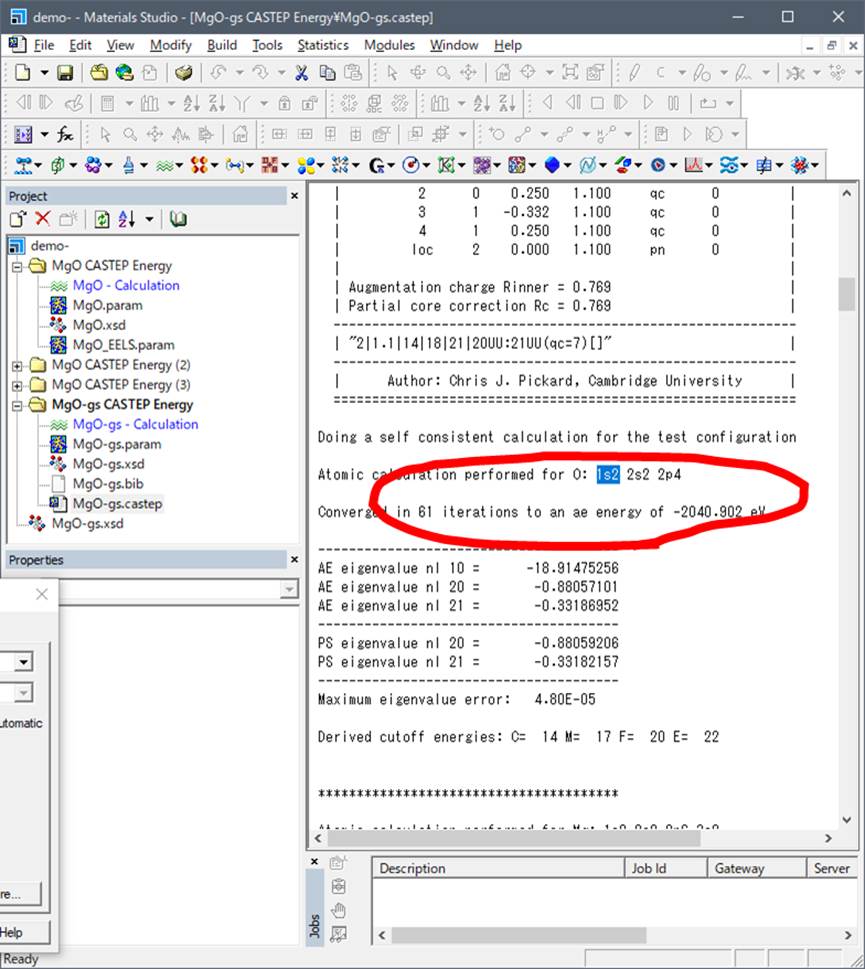Click the output view's horizontal scrollbar thumb
865x969 pixels.
coord(513,839)
